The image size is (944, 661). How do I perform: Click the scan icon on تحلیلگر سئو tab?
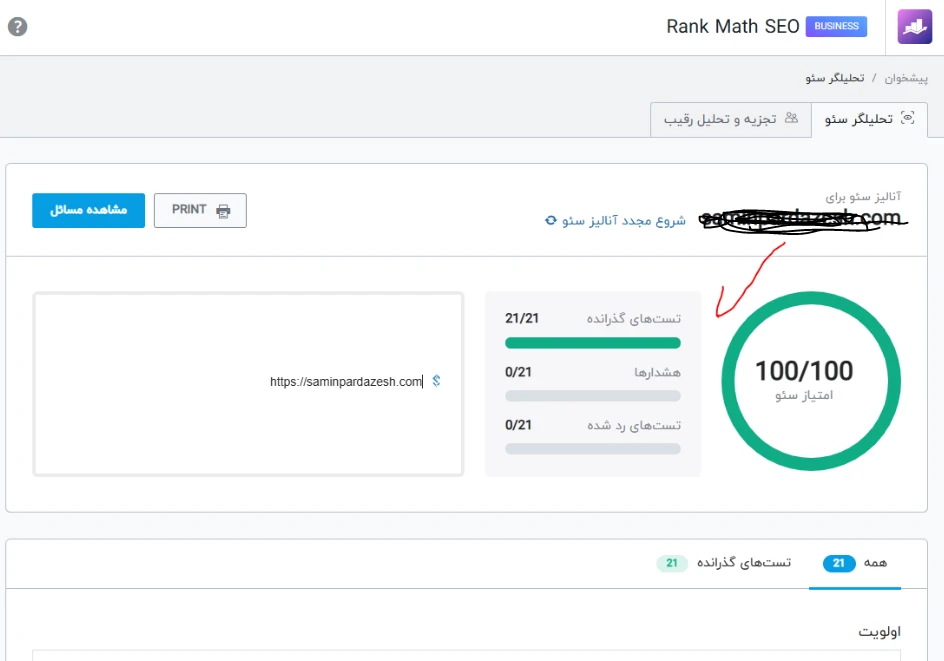click(x=908, y=118)
